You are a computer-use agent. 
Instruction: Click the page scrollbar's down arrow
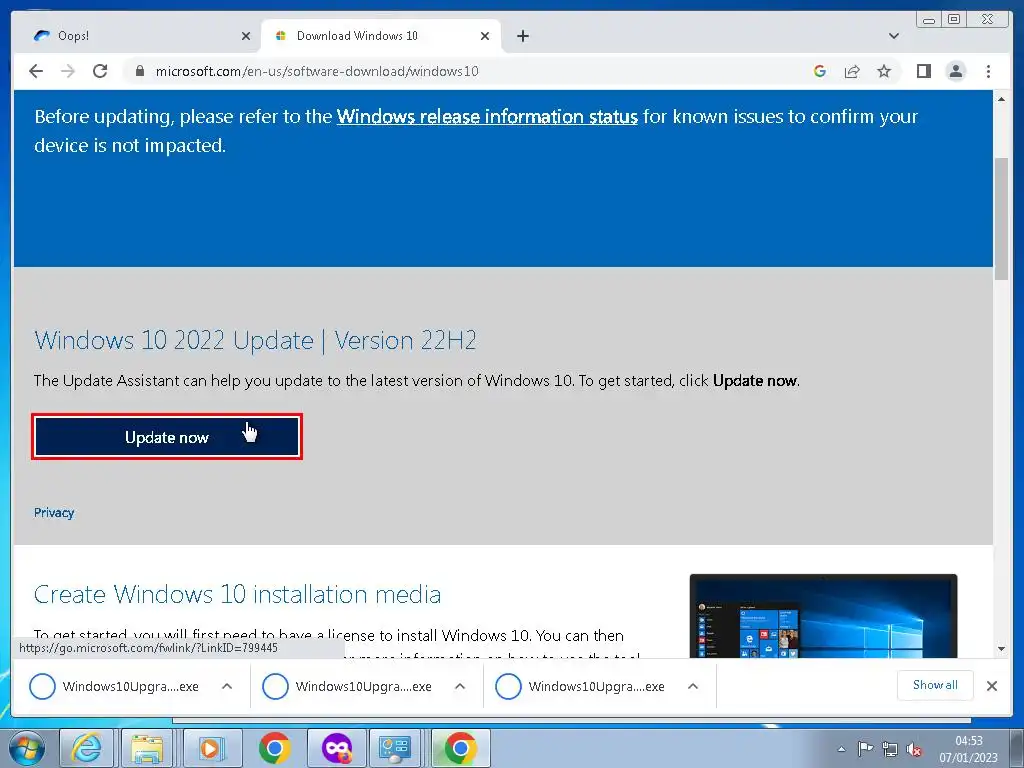pos(1001,649)
